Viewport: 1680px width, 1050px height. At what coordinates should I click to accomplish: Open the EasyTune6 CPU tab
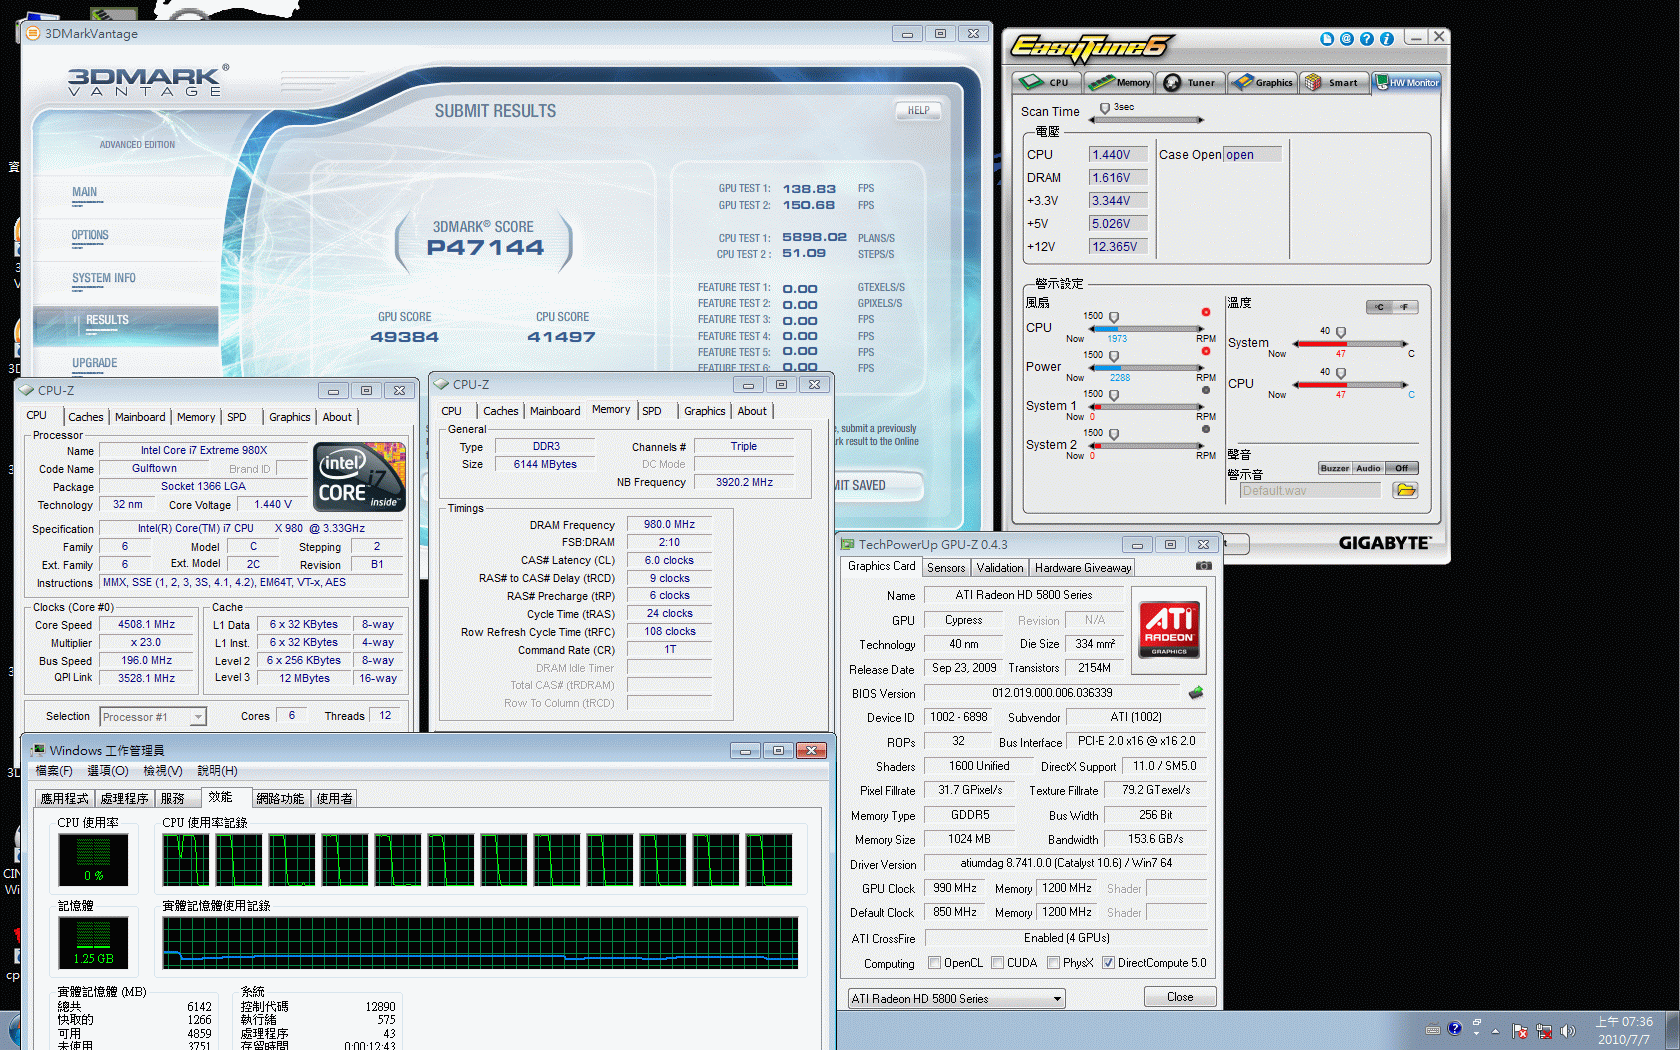click(x=1047, y=83)
